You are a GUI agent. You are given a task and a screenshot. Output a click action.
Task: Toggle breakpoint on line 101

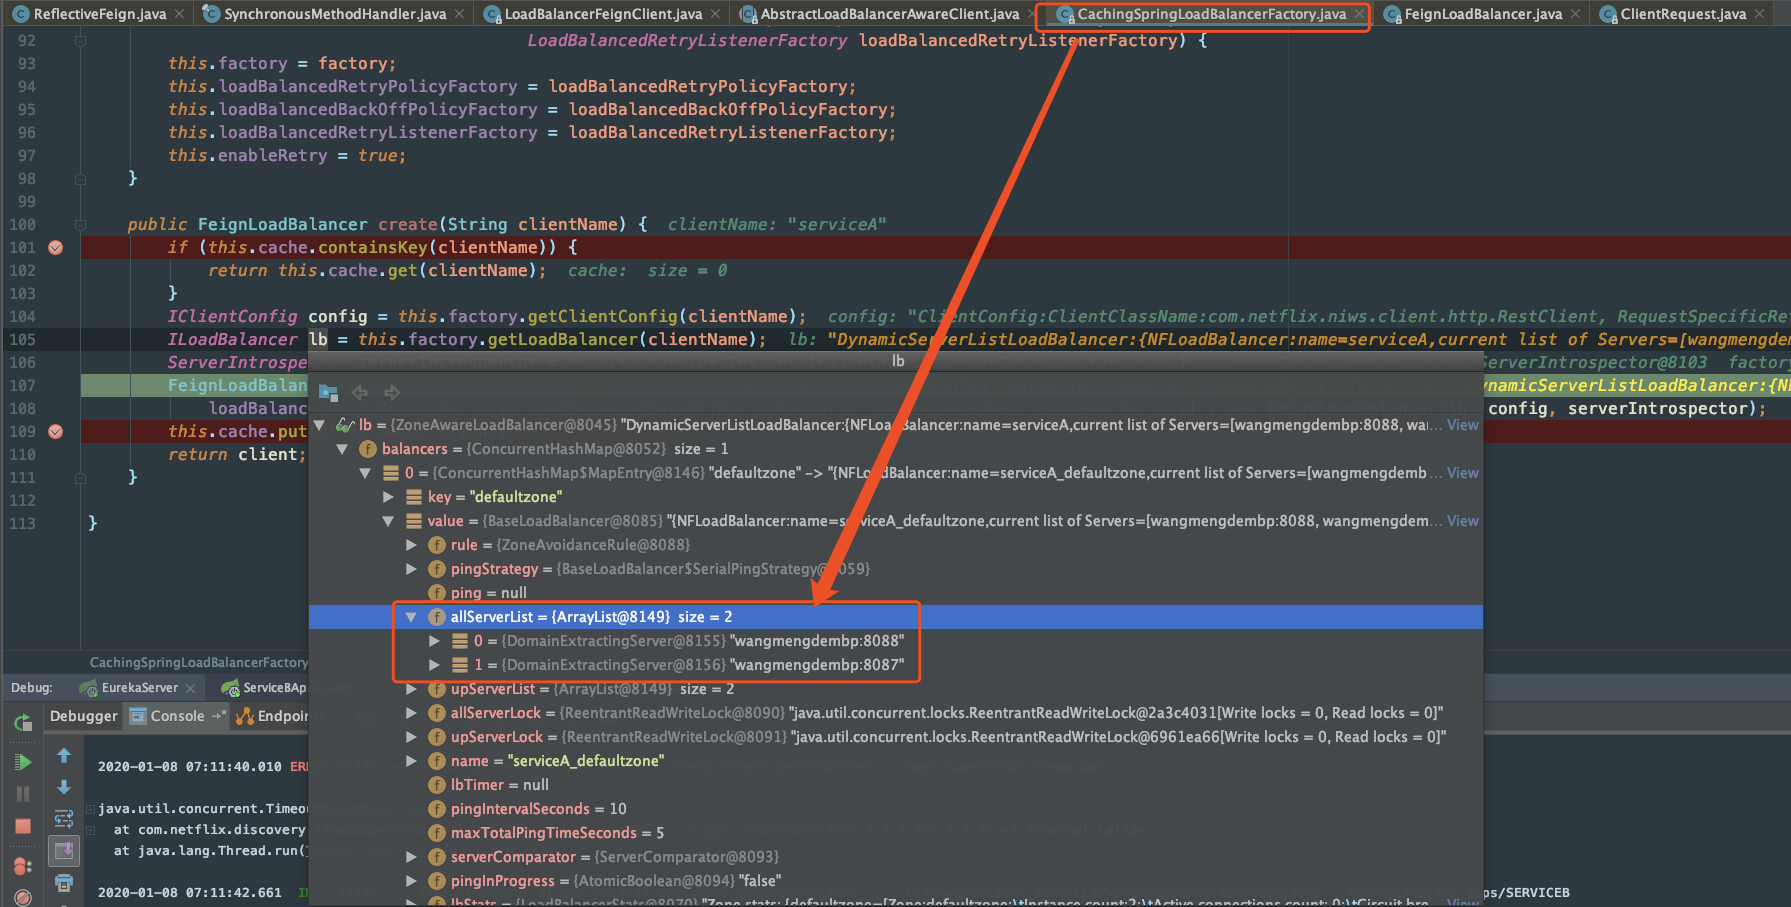pyautogui.click(x=56, y=247)
